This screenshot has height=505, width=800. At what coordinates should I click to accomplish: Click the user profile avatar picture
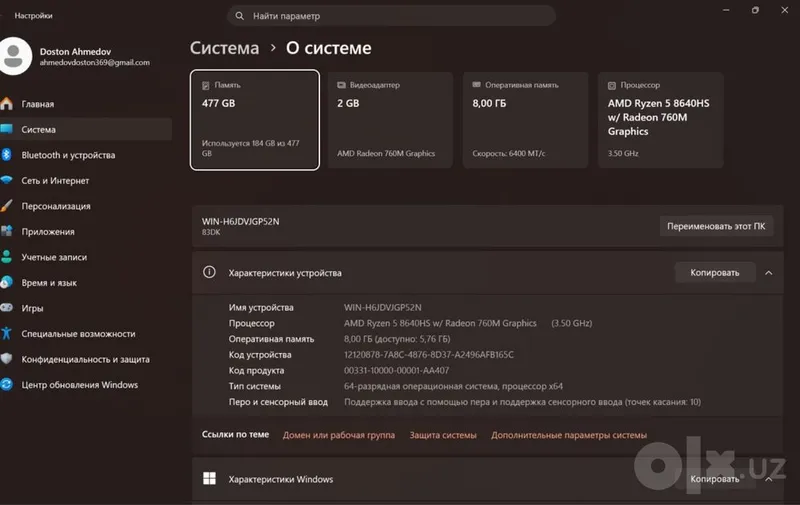tap(13, 56)
